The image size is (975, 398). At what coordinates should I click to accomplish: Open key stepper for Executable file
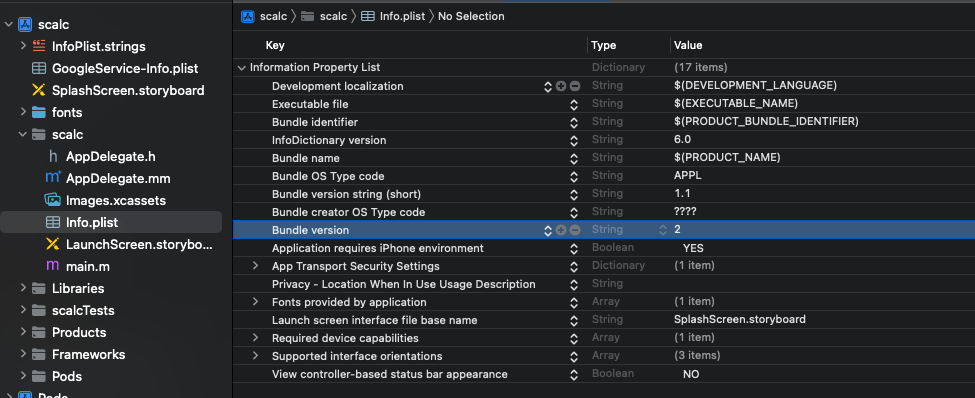[x=574, y=104]
